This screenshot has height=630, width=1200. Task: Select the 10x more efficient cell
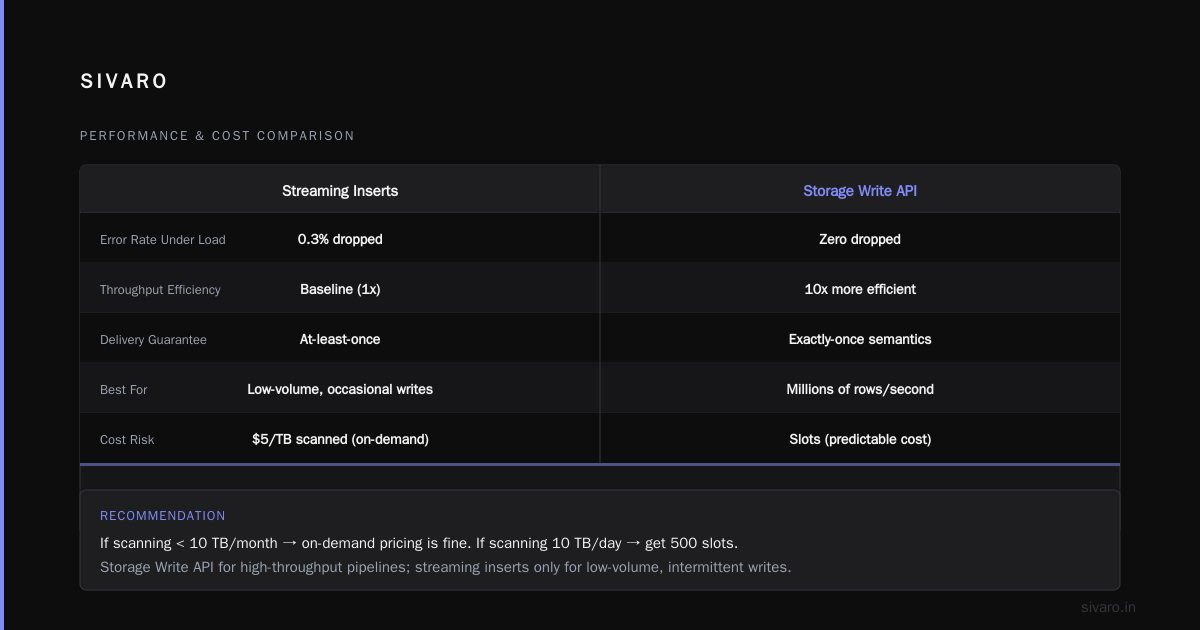tap(860, 289)
